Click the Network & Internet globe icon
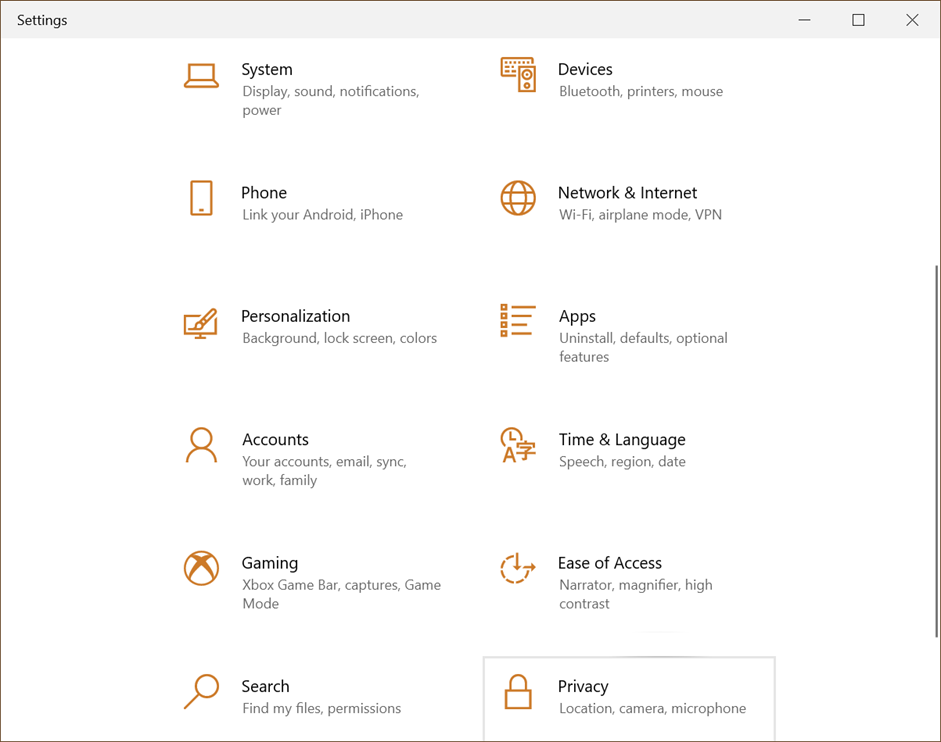The width and height of the screenshot is (941, 742). pos(518,198)
